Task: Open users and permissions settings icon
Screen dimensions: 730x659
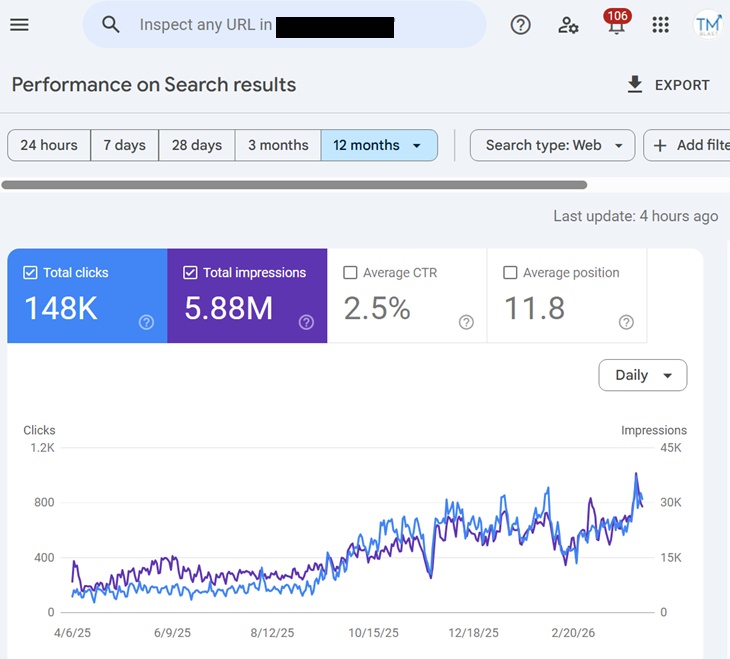Action: point(568,25)
